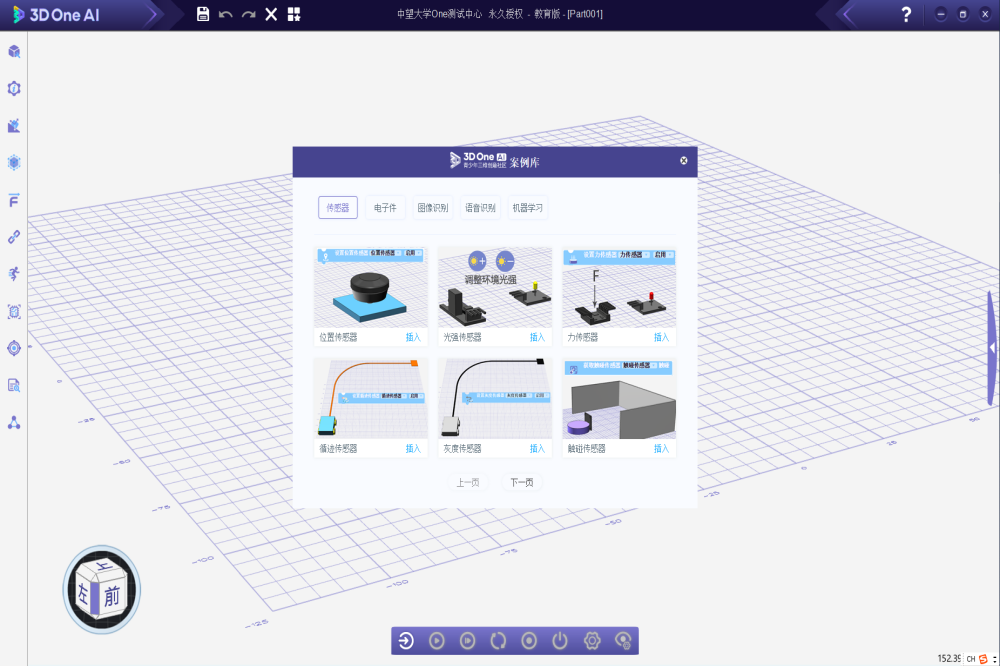Close the 案例库 dialog
The image size is (1000, 666).
pos(684,161)
